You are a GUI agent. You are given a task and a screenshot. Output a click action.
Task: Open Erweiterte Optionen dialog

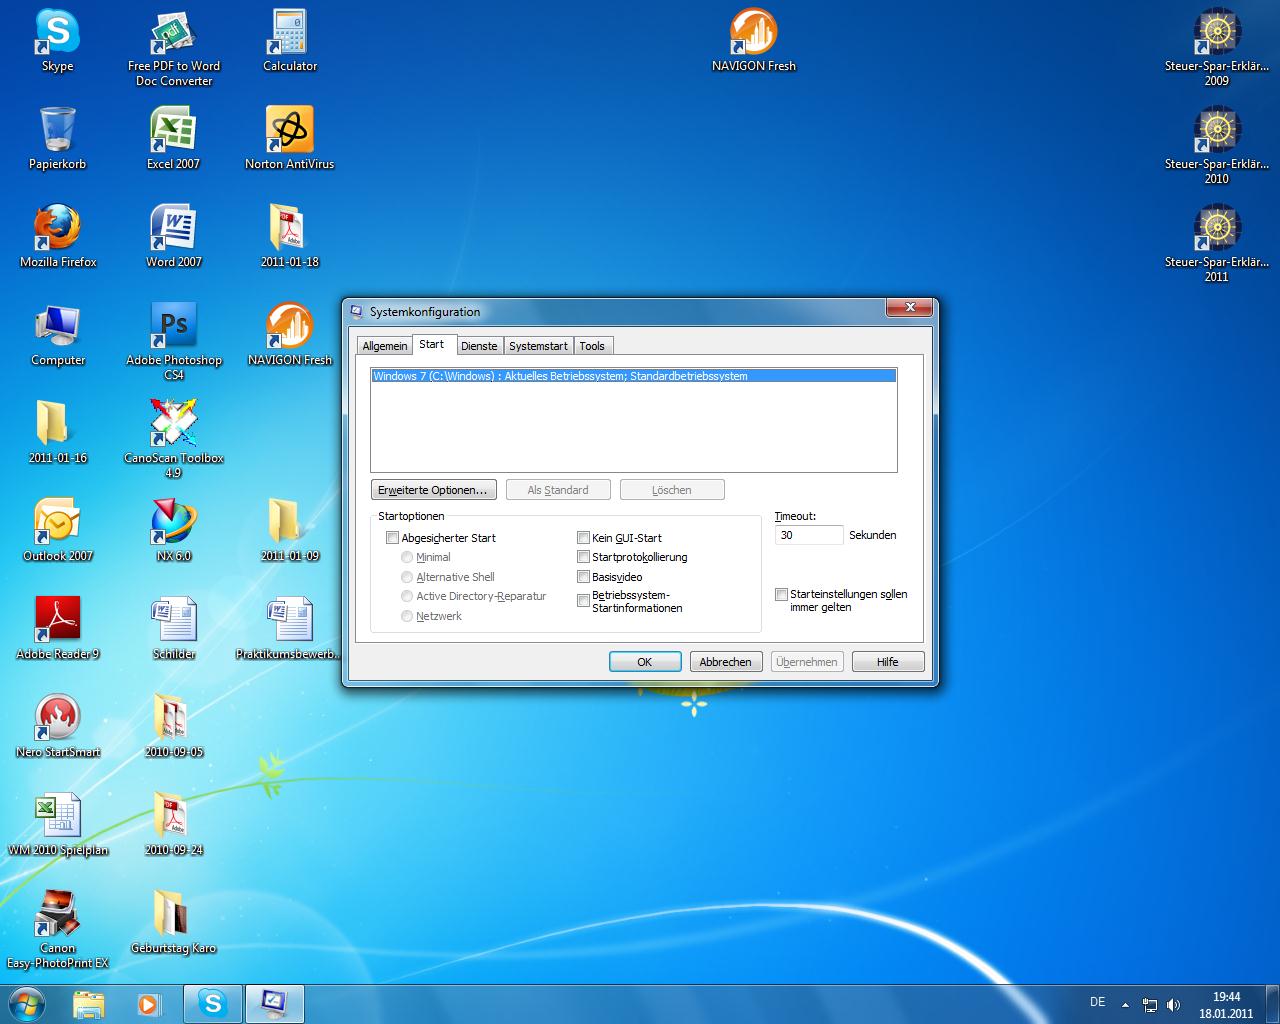(434, 490)
